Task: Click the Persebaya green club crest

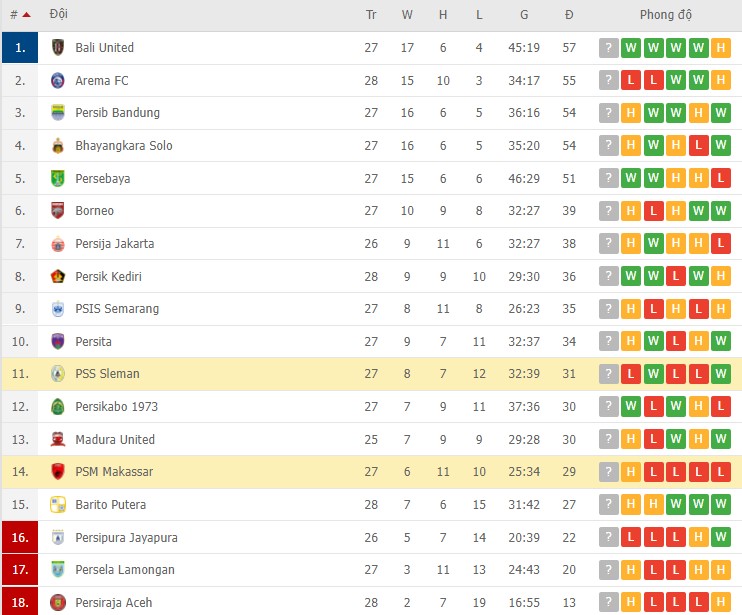Action: click(57, 178)
